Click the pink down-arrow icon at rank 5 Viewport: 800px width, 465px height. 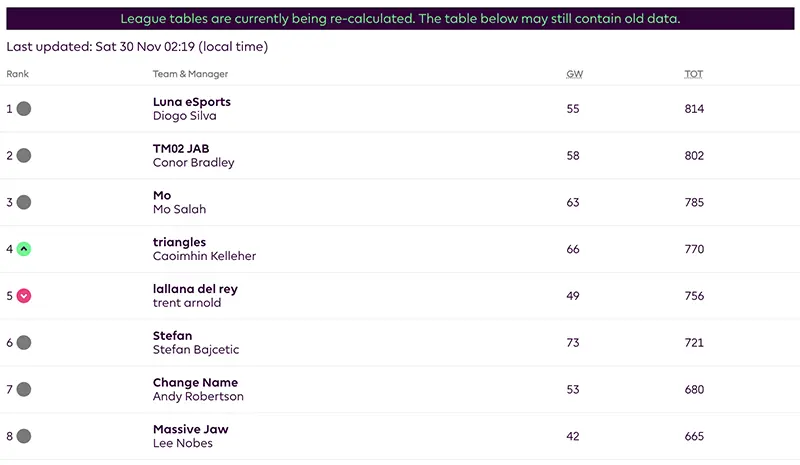pyautogui.click(x=24, y=296)
